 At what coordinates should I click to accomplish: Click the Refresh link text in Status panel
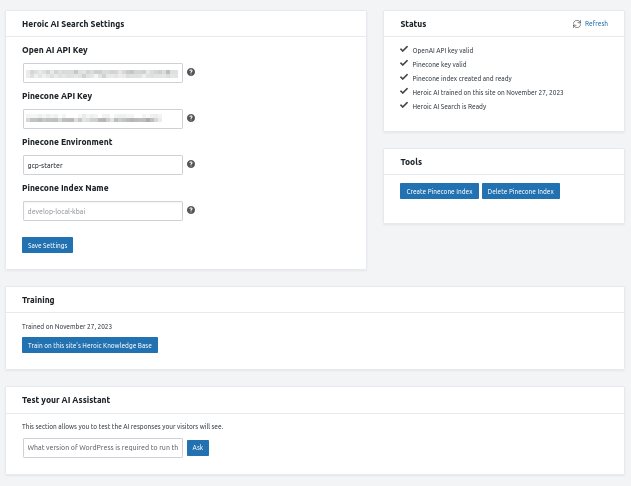(x=596, y=23)
